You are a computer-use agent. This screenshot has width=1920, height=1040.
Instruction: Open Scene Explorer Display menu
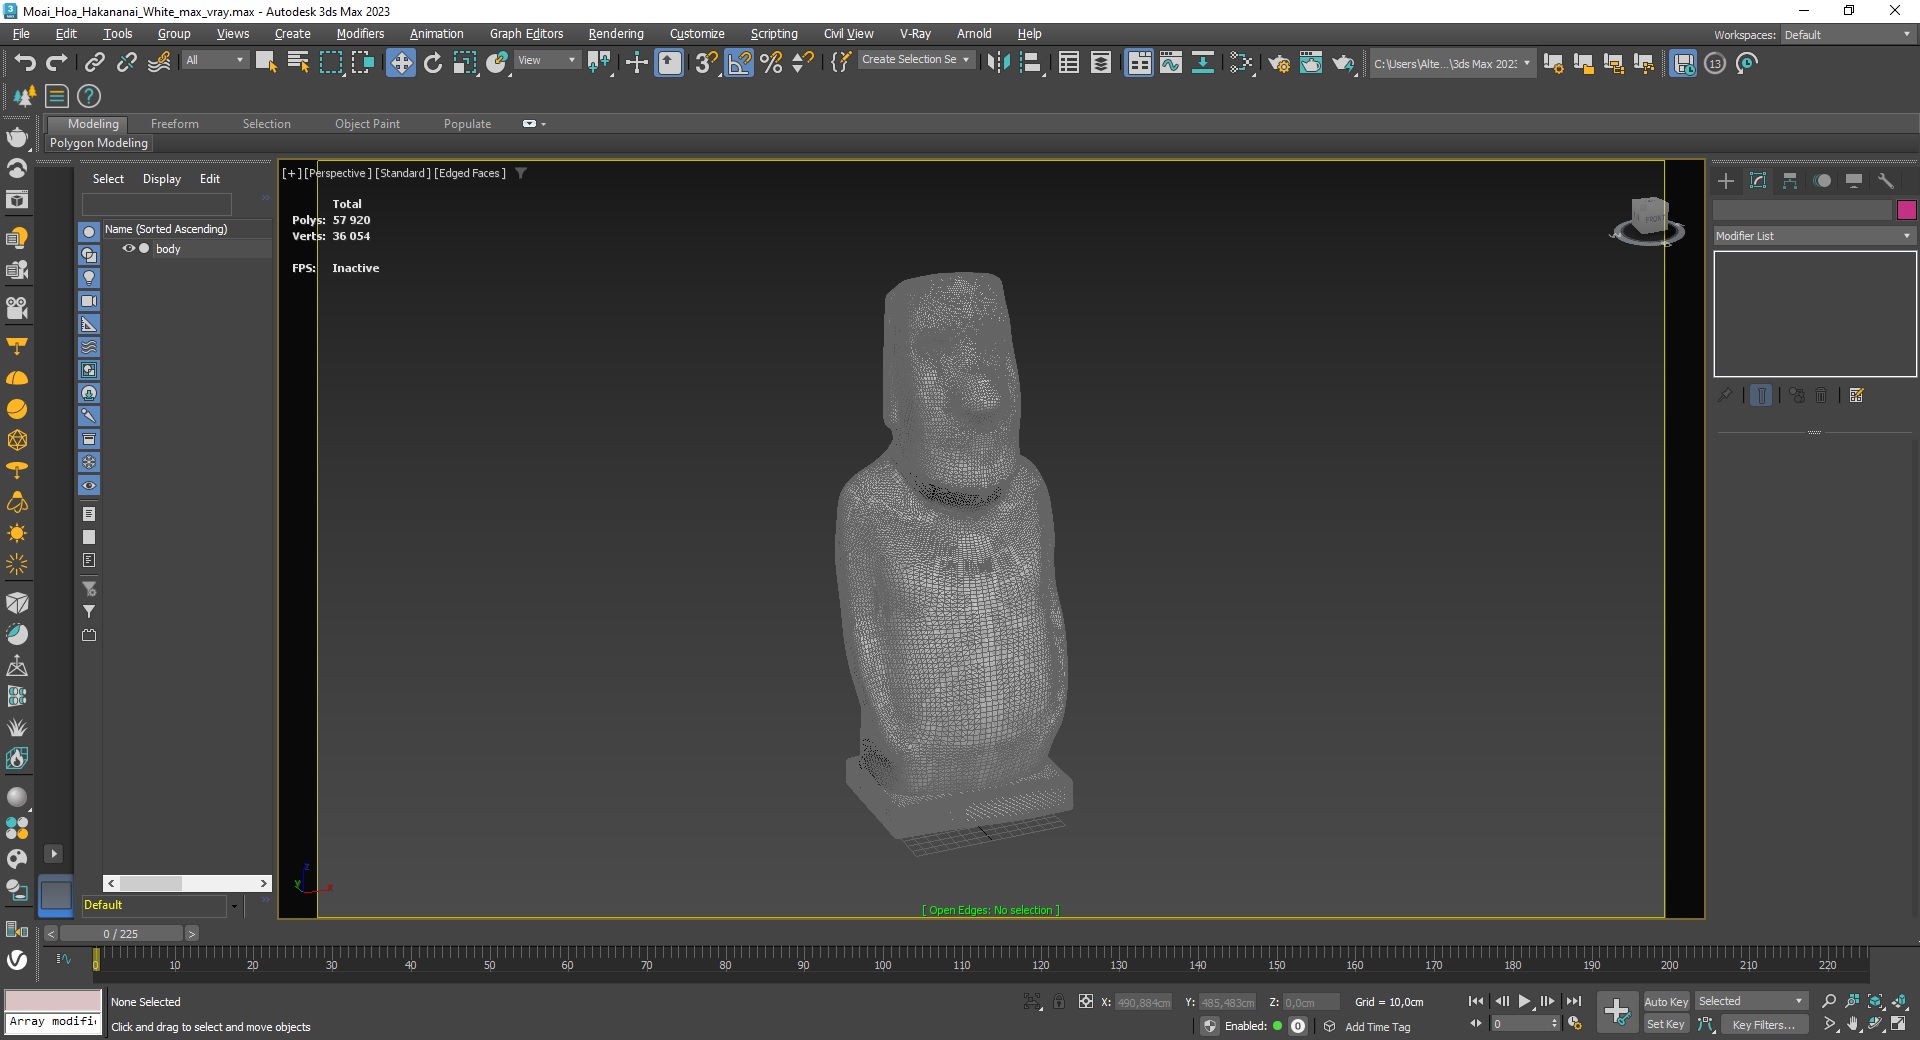[x=162, y=179]
